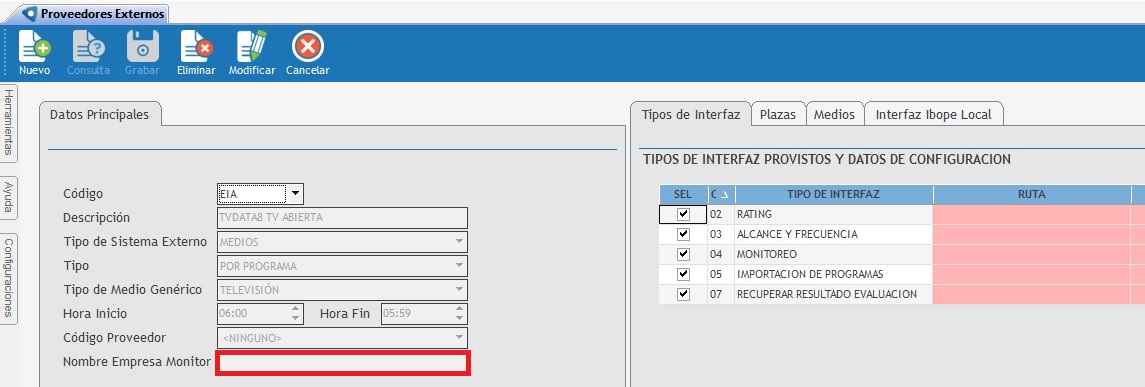Toggle the IMPORTACION DE PROGRAMAS checkbox
Viewport: 1145px width, 387px height.
pos(683,274)
